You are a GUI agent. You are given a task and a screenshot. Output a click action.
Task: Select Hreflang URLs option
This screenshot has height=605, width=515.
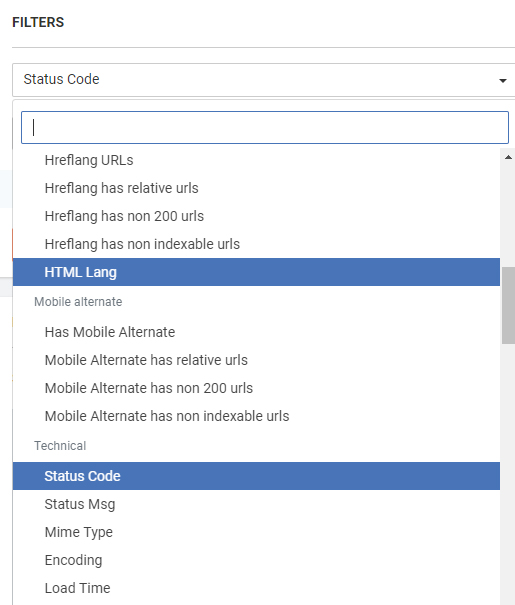click(x=256, y=160)
